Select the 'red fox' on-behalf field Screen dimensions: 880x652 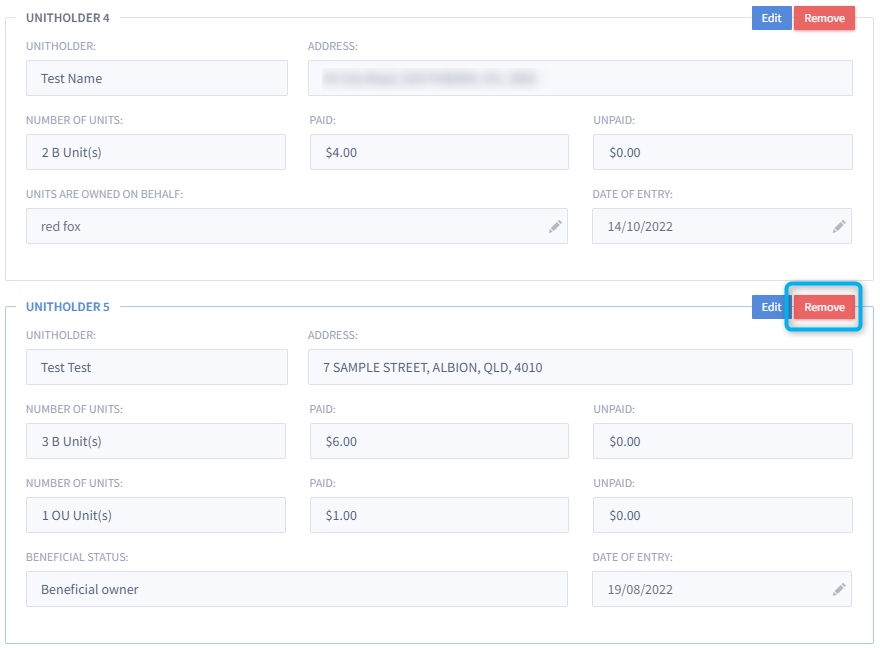pyautogui.click(x=297, y=226)
